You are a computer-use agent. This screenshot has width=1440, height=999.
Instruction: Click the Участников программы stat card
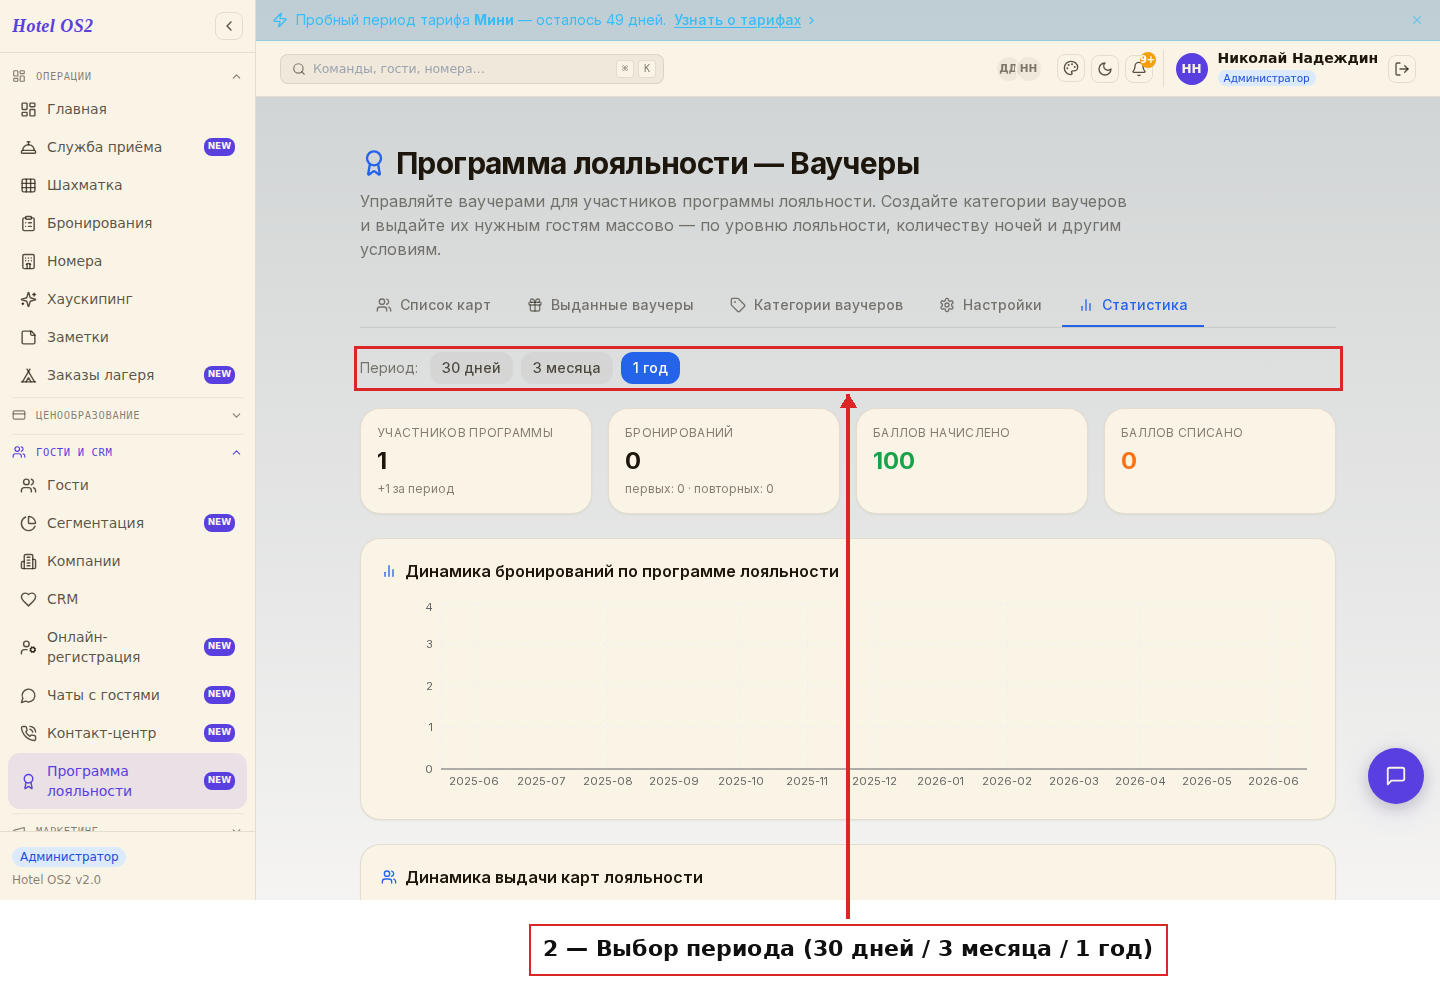(476, 461)
